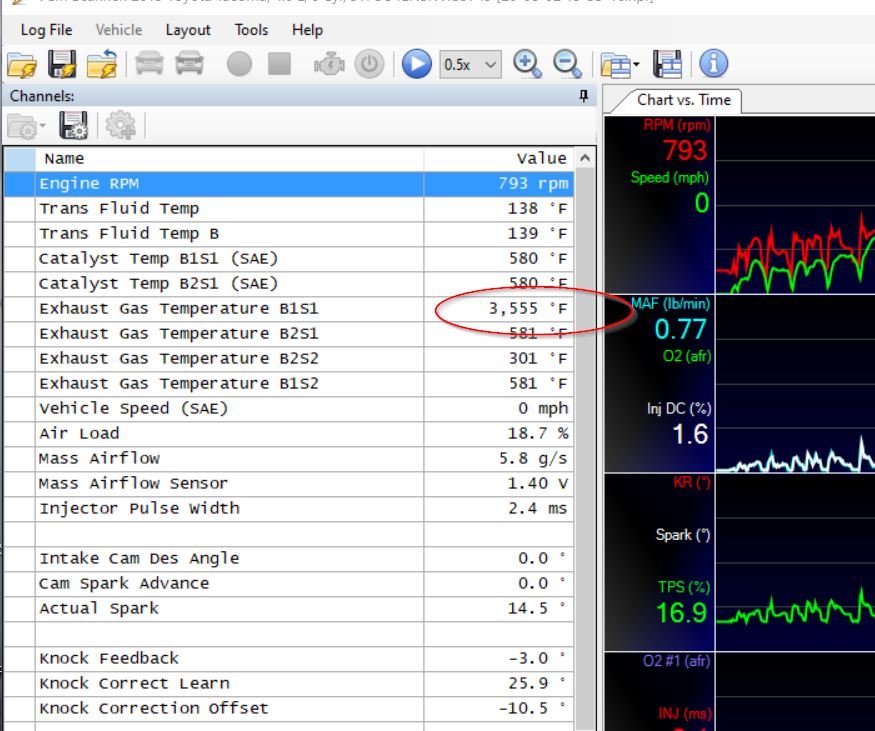Select Vehicle Speed (SAE) row
Screen dimensions: 875x731
[x=289, y=408]
